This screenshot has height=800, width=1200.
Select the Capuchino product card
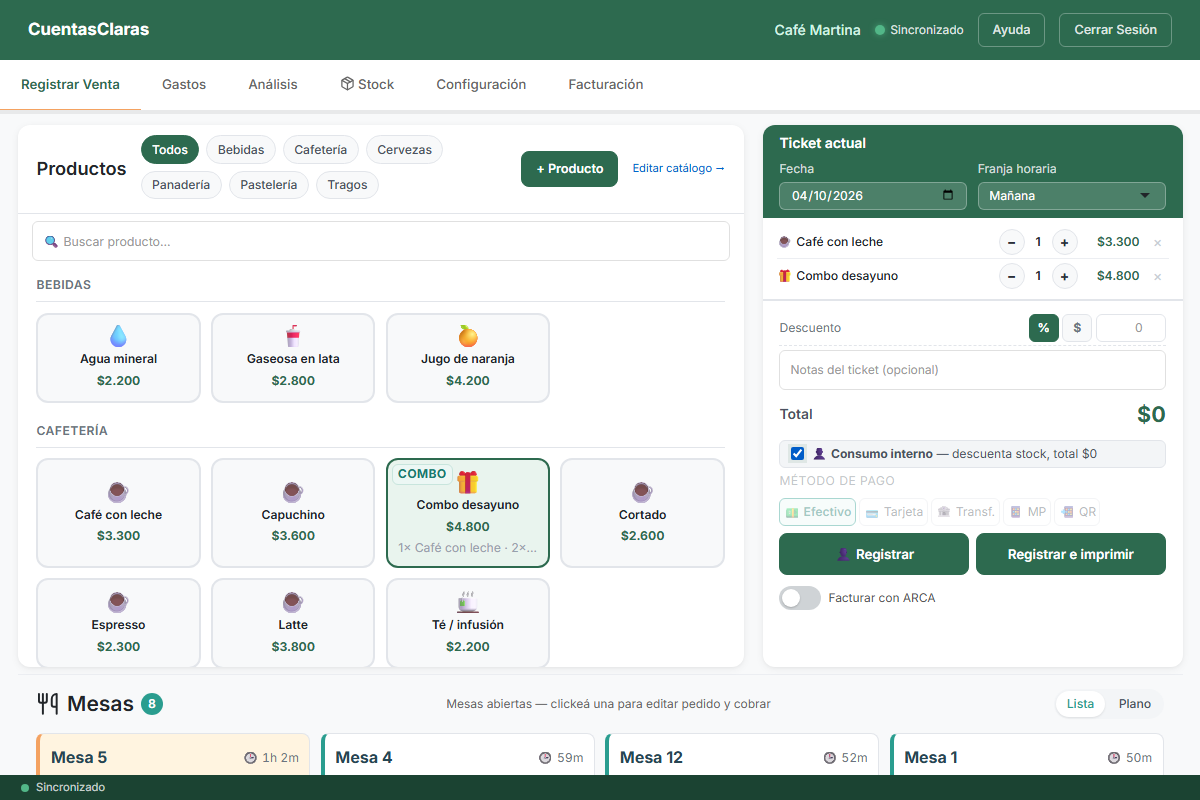click(293, 513)
